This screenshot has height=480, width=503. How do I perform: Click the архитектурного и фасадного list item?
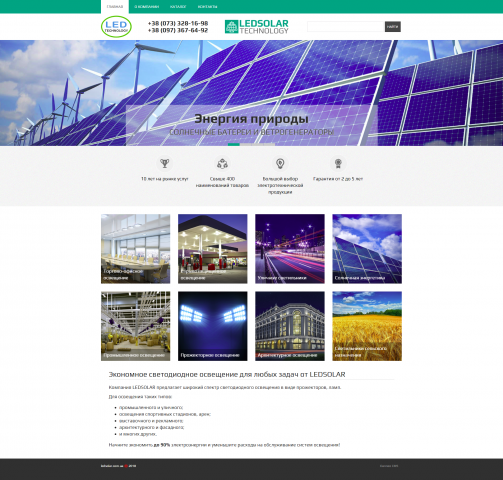(x=152, y=427)
